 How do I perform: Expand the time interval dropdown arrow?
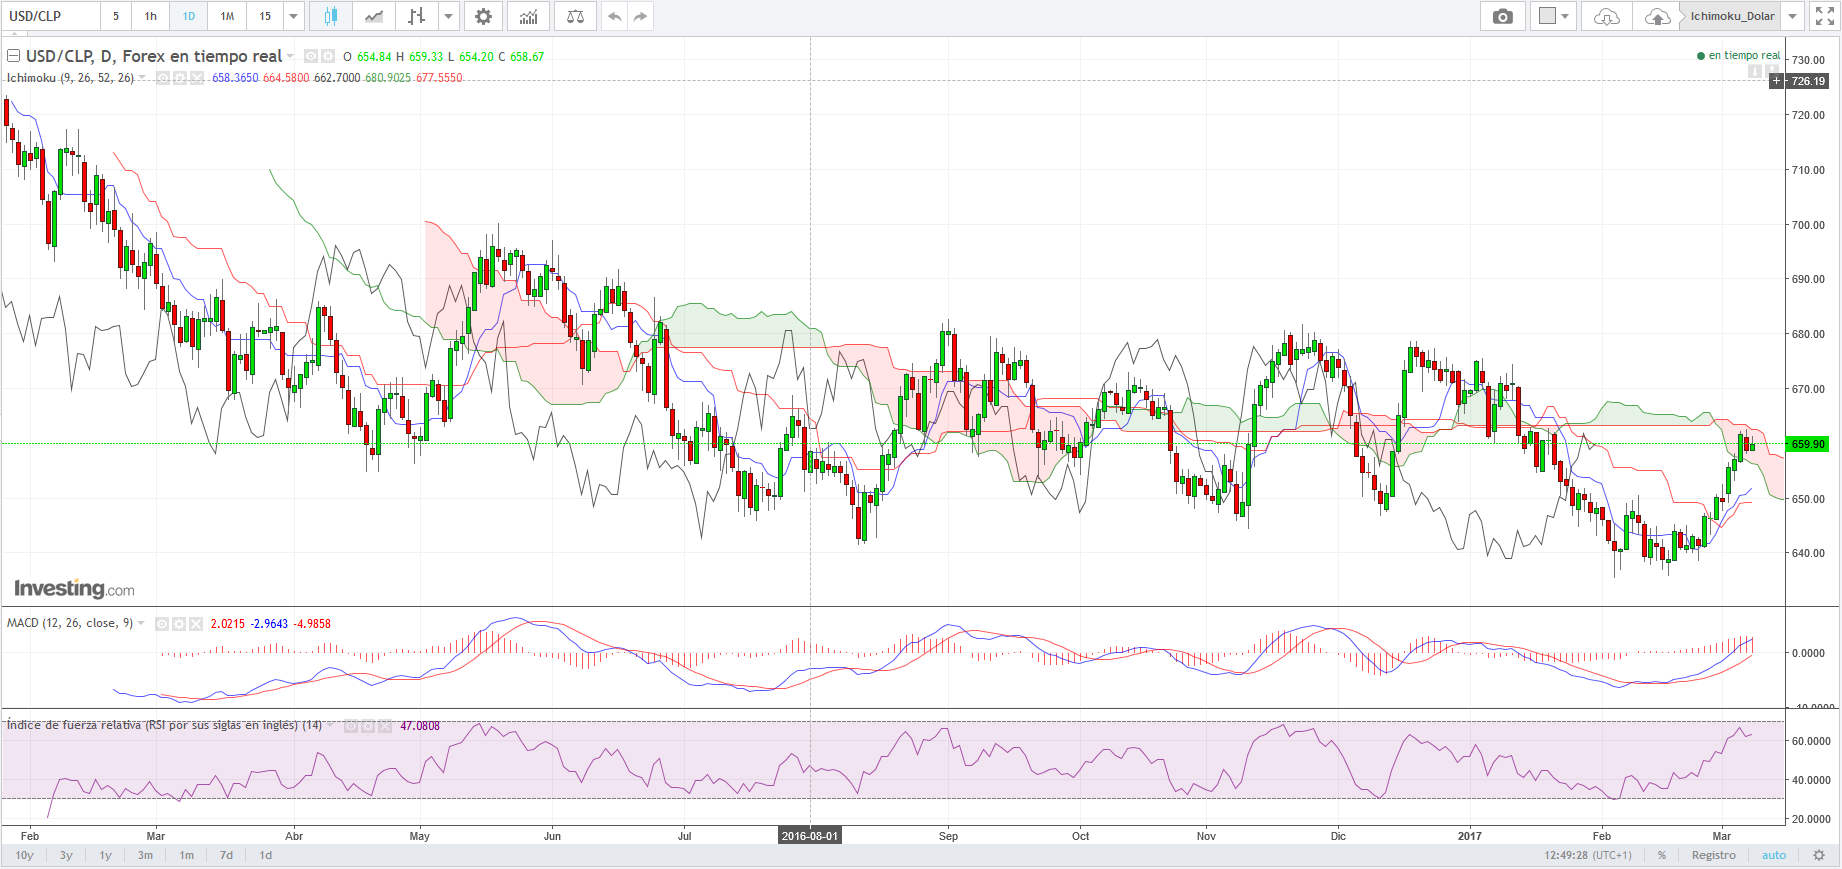pyautogui.click(x=293, y=16)
